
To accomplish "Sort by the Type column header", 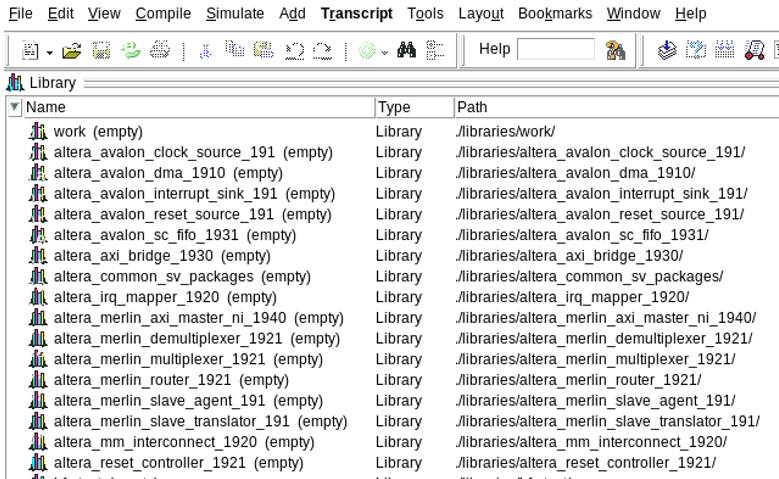I will coord(415,107).
